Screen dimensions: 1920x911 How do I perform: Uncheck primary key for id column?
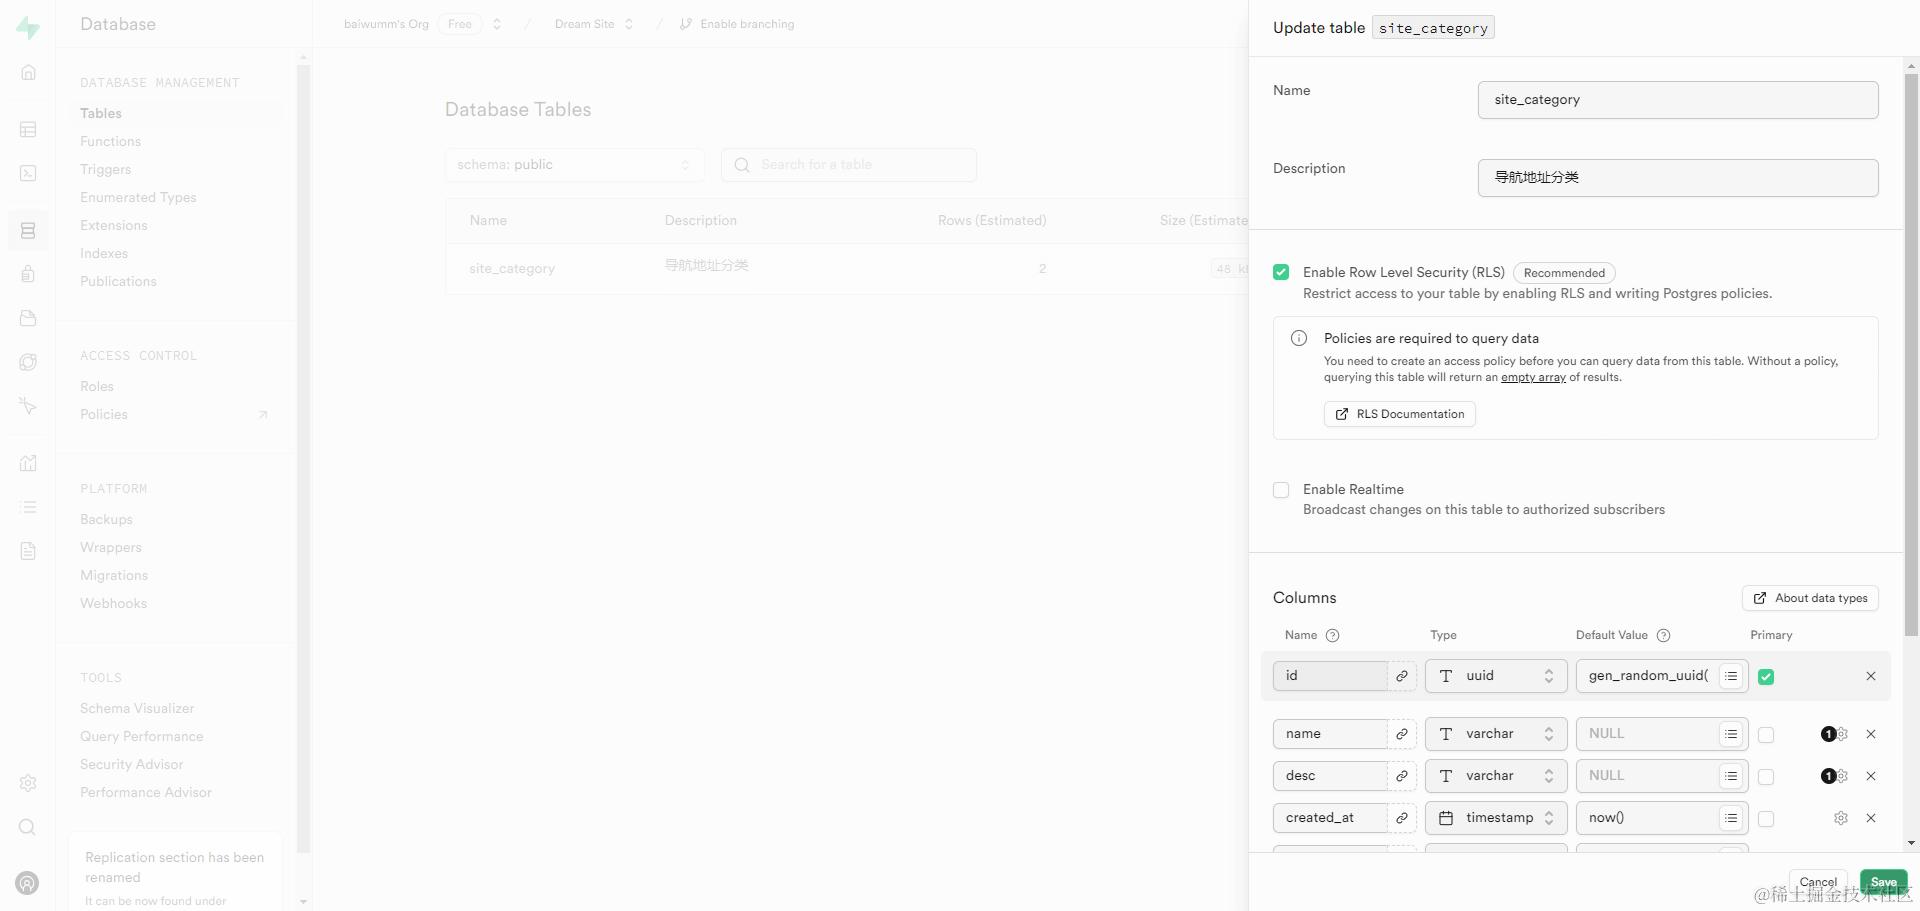[1766, 677]
